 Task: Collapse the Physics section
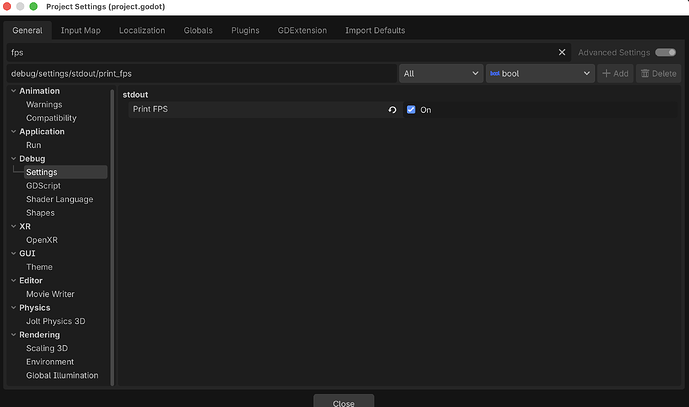coord(14,308)
